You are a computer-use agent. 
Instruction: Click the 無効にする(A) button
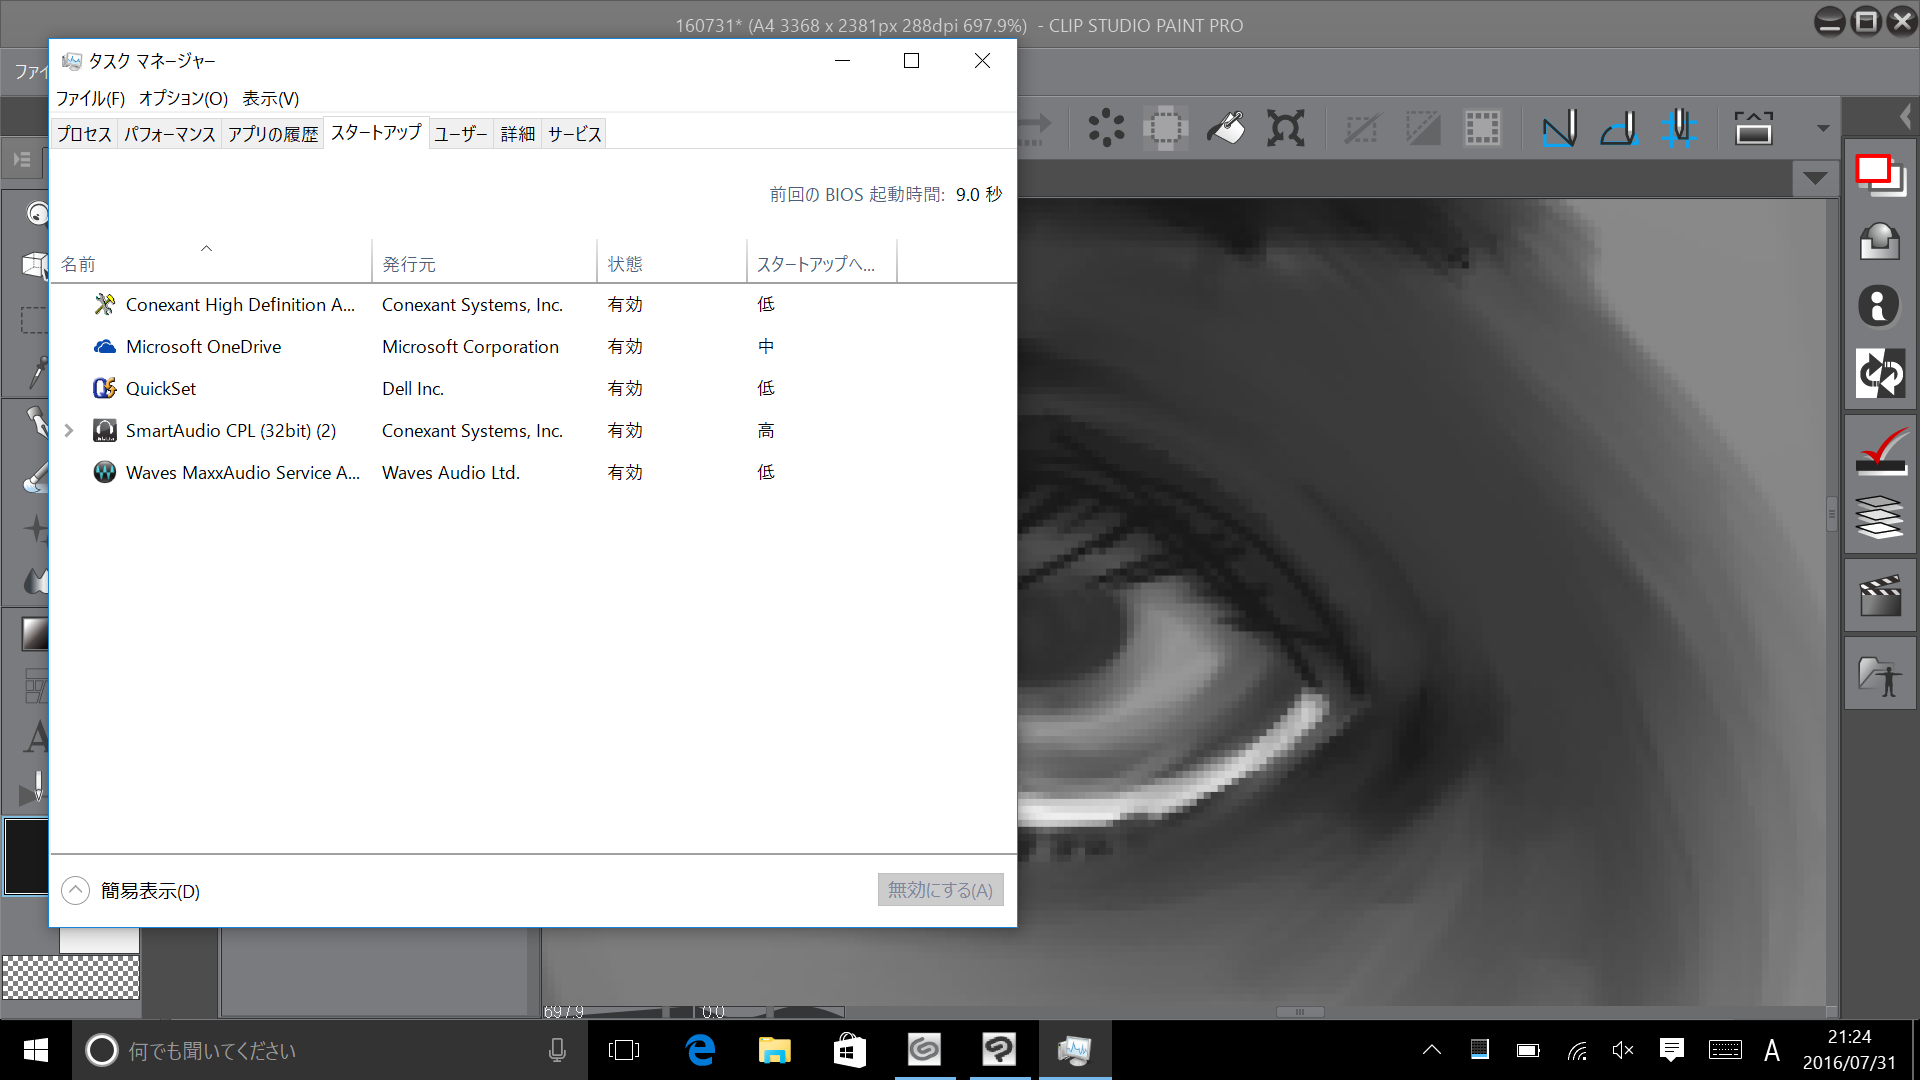(940, 890)
